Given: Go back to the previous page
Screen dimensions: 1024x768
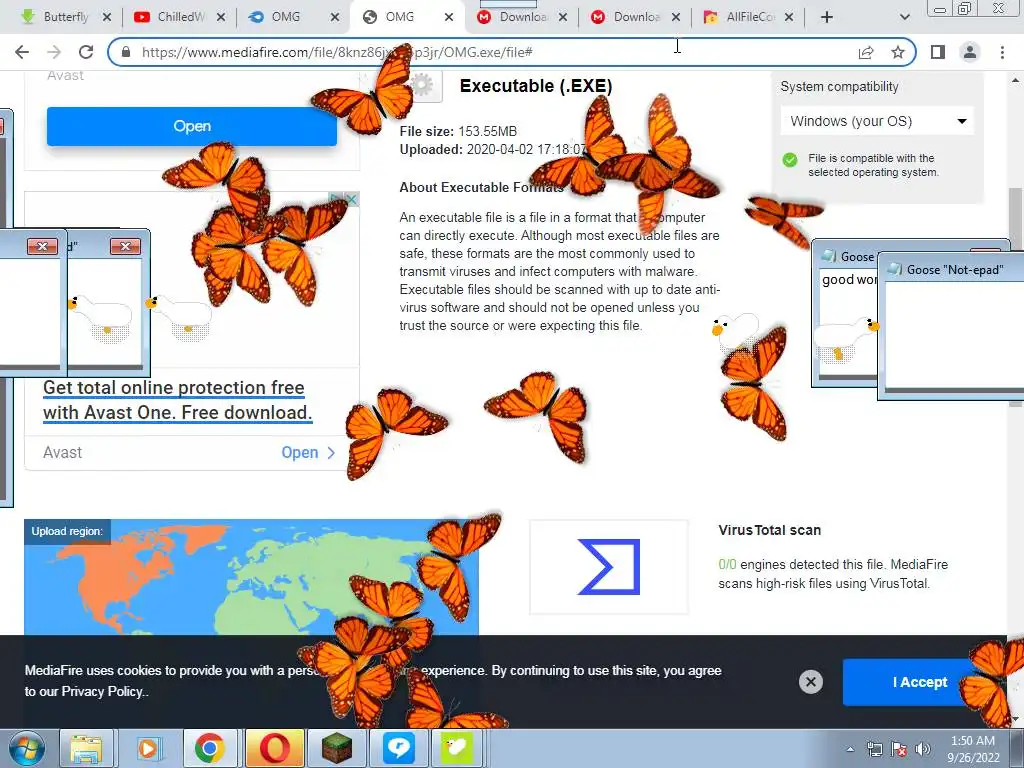Looking at the screenshot, I should [22, 52].
